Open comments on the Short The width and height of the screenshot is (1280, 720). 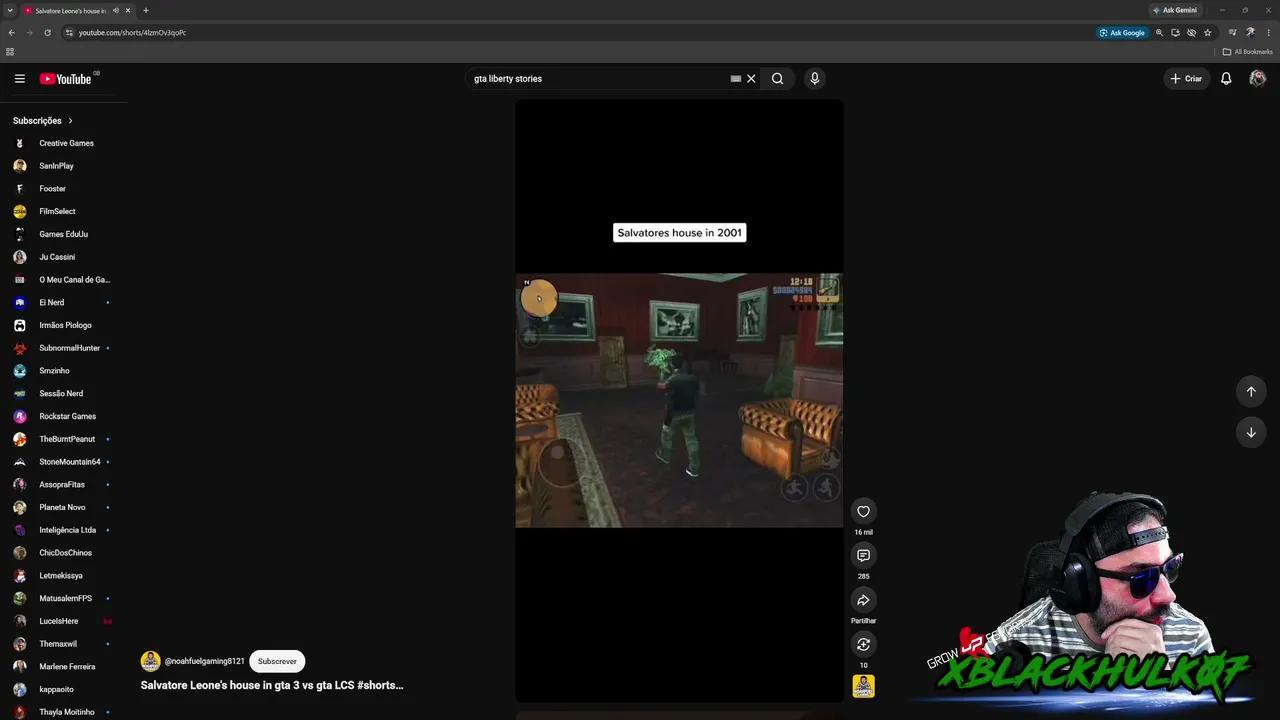pyautogui.click(x=863, y=555)
